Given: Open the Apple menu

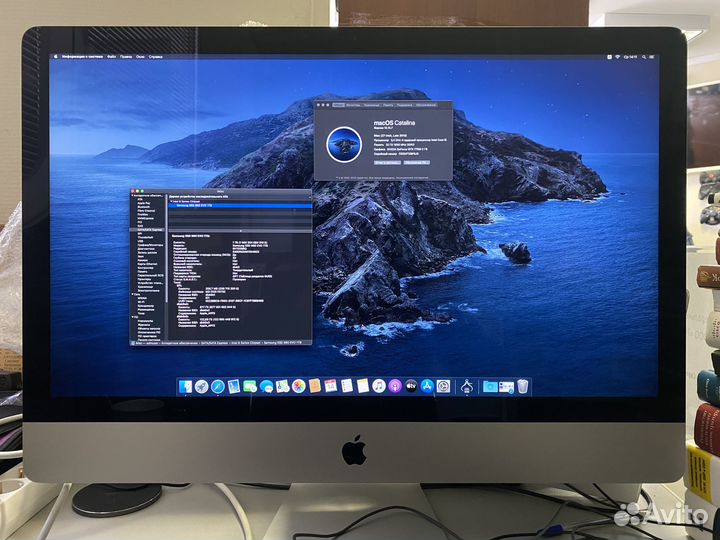Looking at the screenshot, I should point(56,56).
